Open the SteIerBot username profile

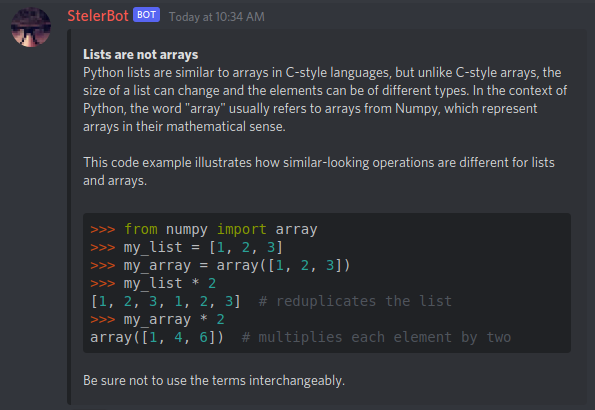[98, 16]
